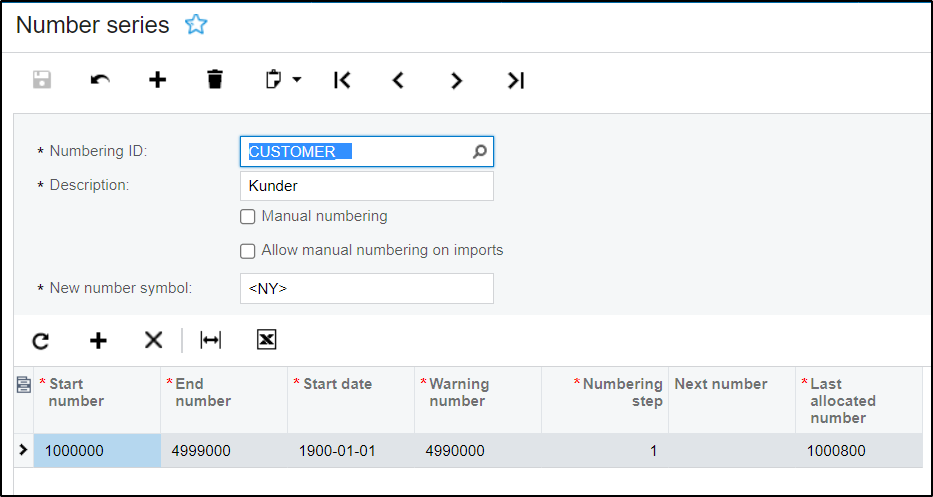
Task: Delete the selected grid row
Action: pyautogui.click(x=153, y=341)
